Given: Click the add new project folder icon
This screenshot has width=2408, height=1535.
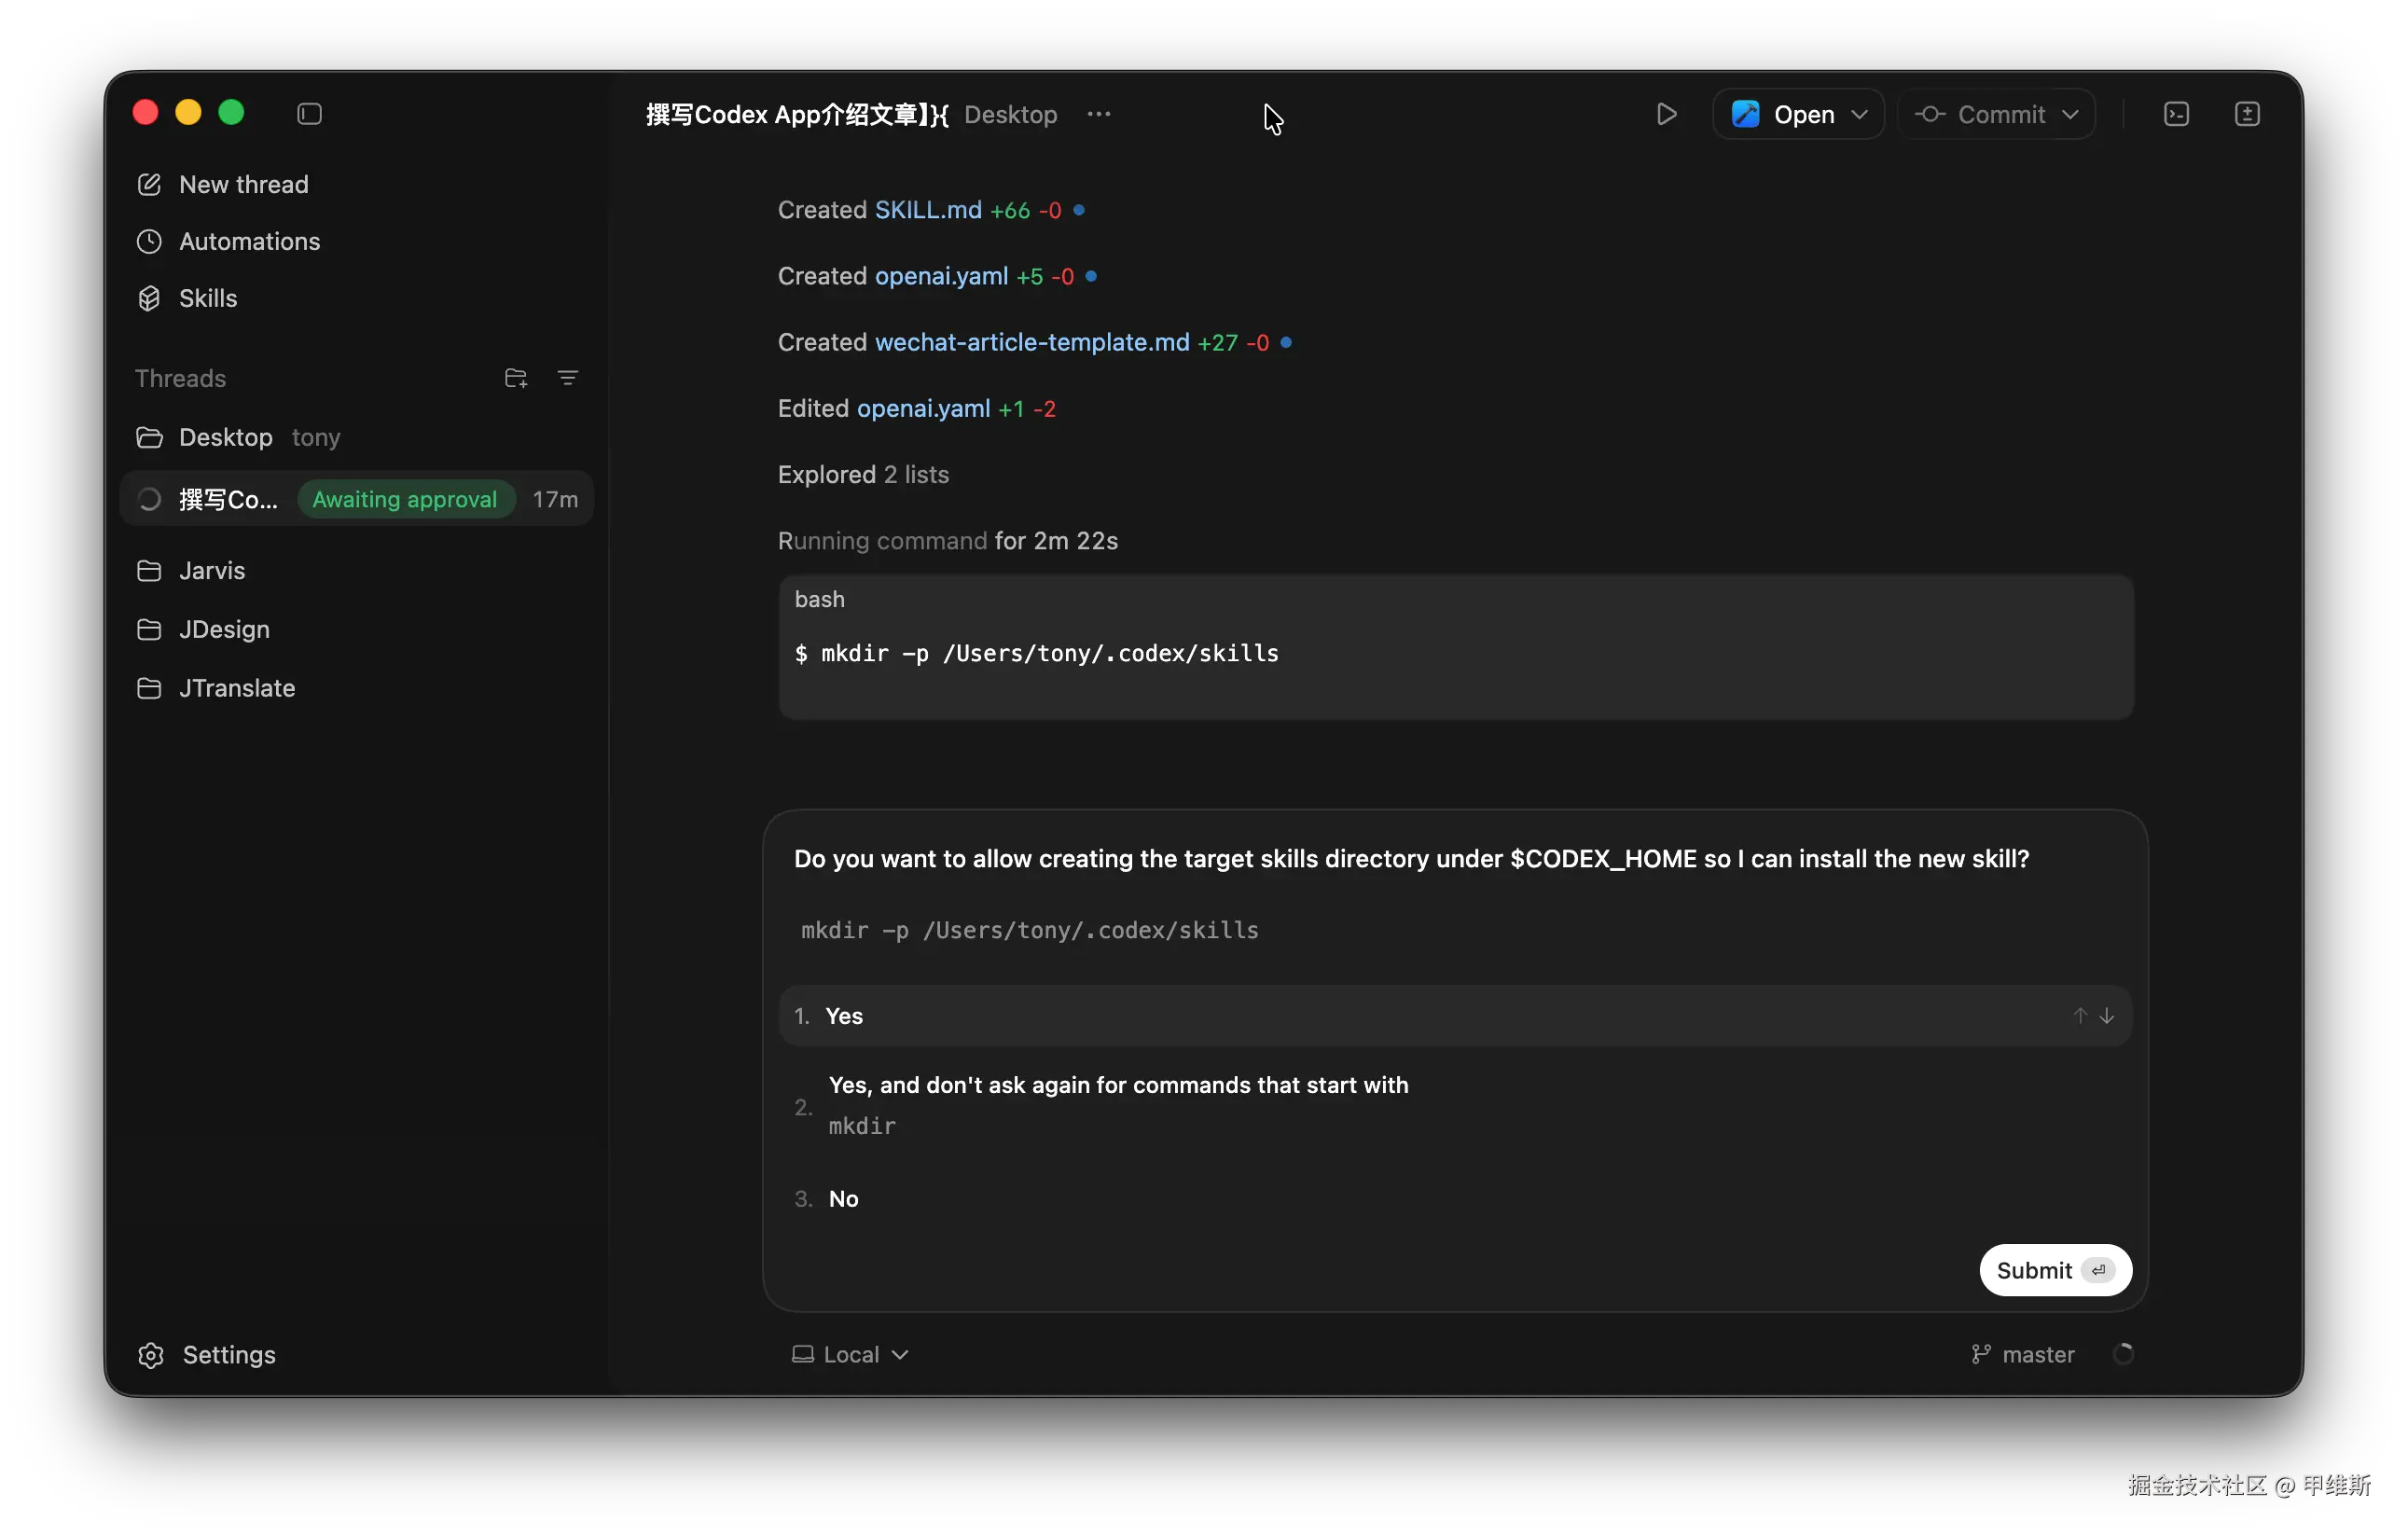Looking at the screenshot, I should click(x=516, y=378).
